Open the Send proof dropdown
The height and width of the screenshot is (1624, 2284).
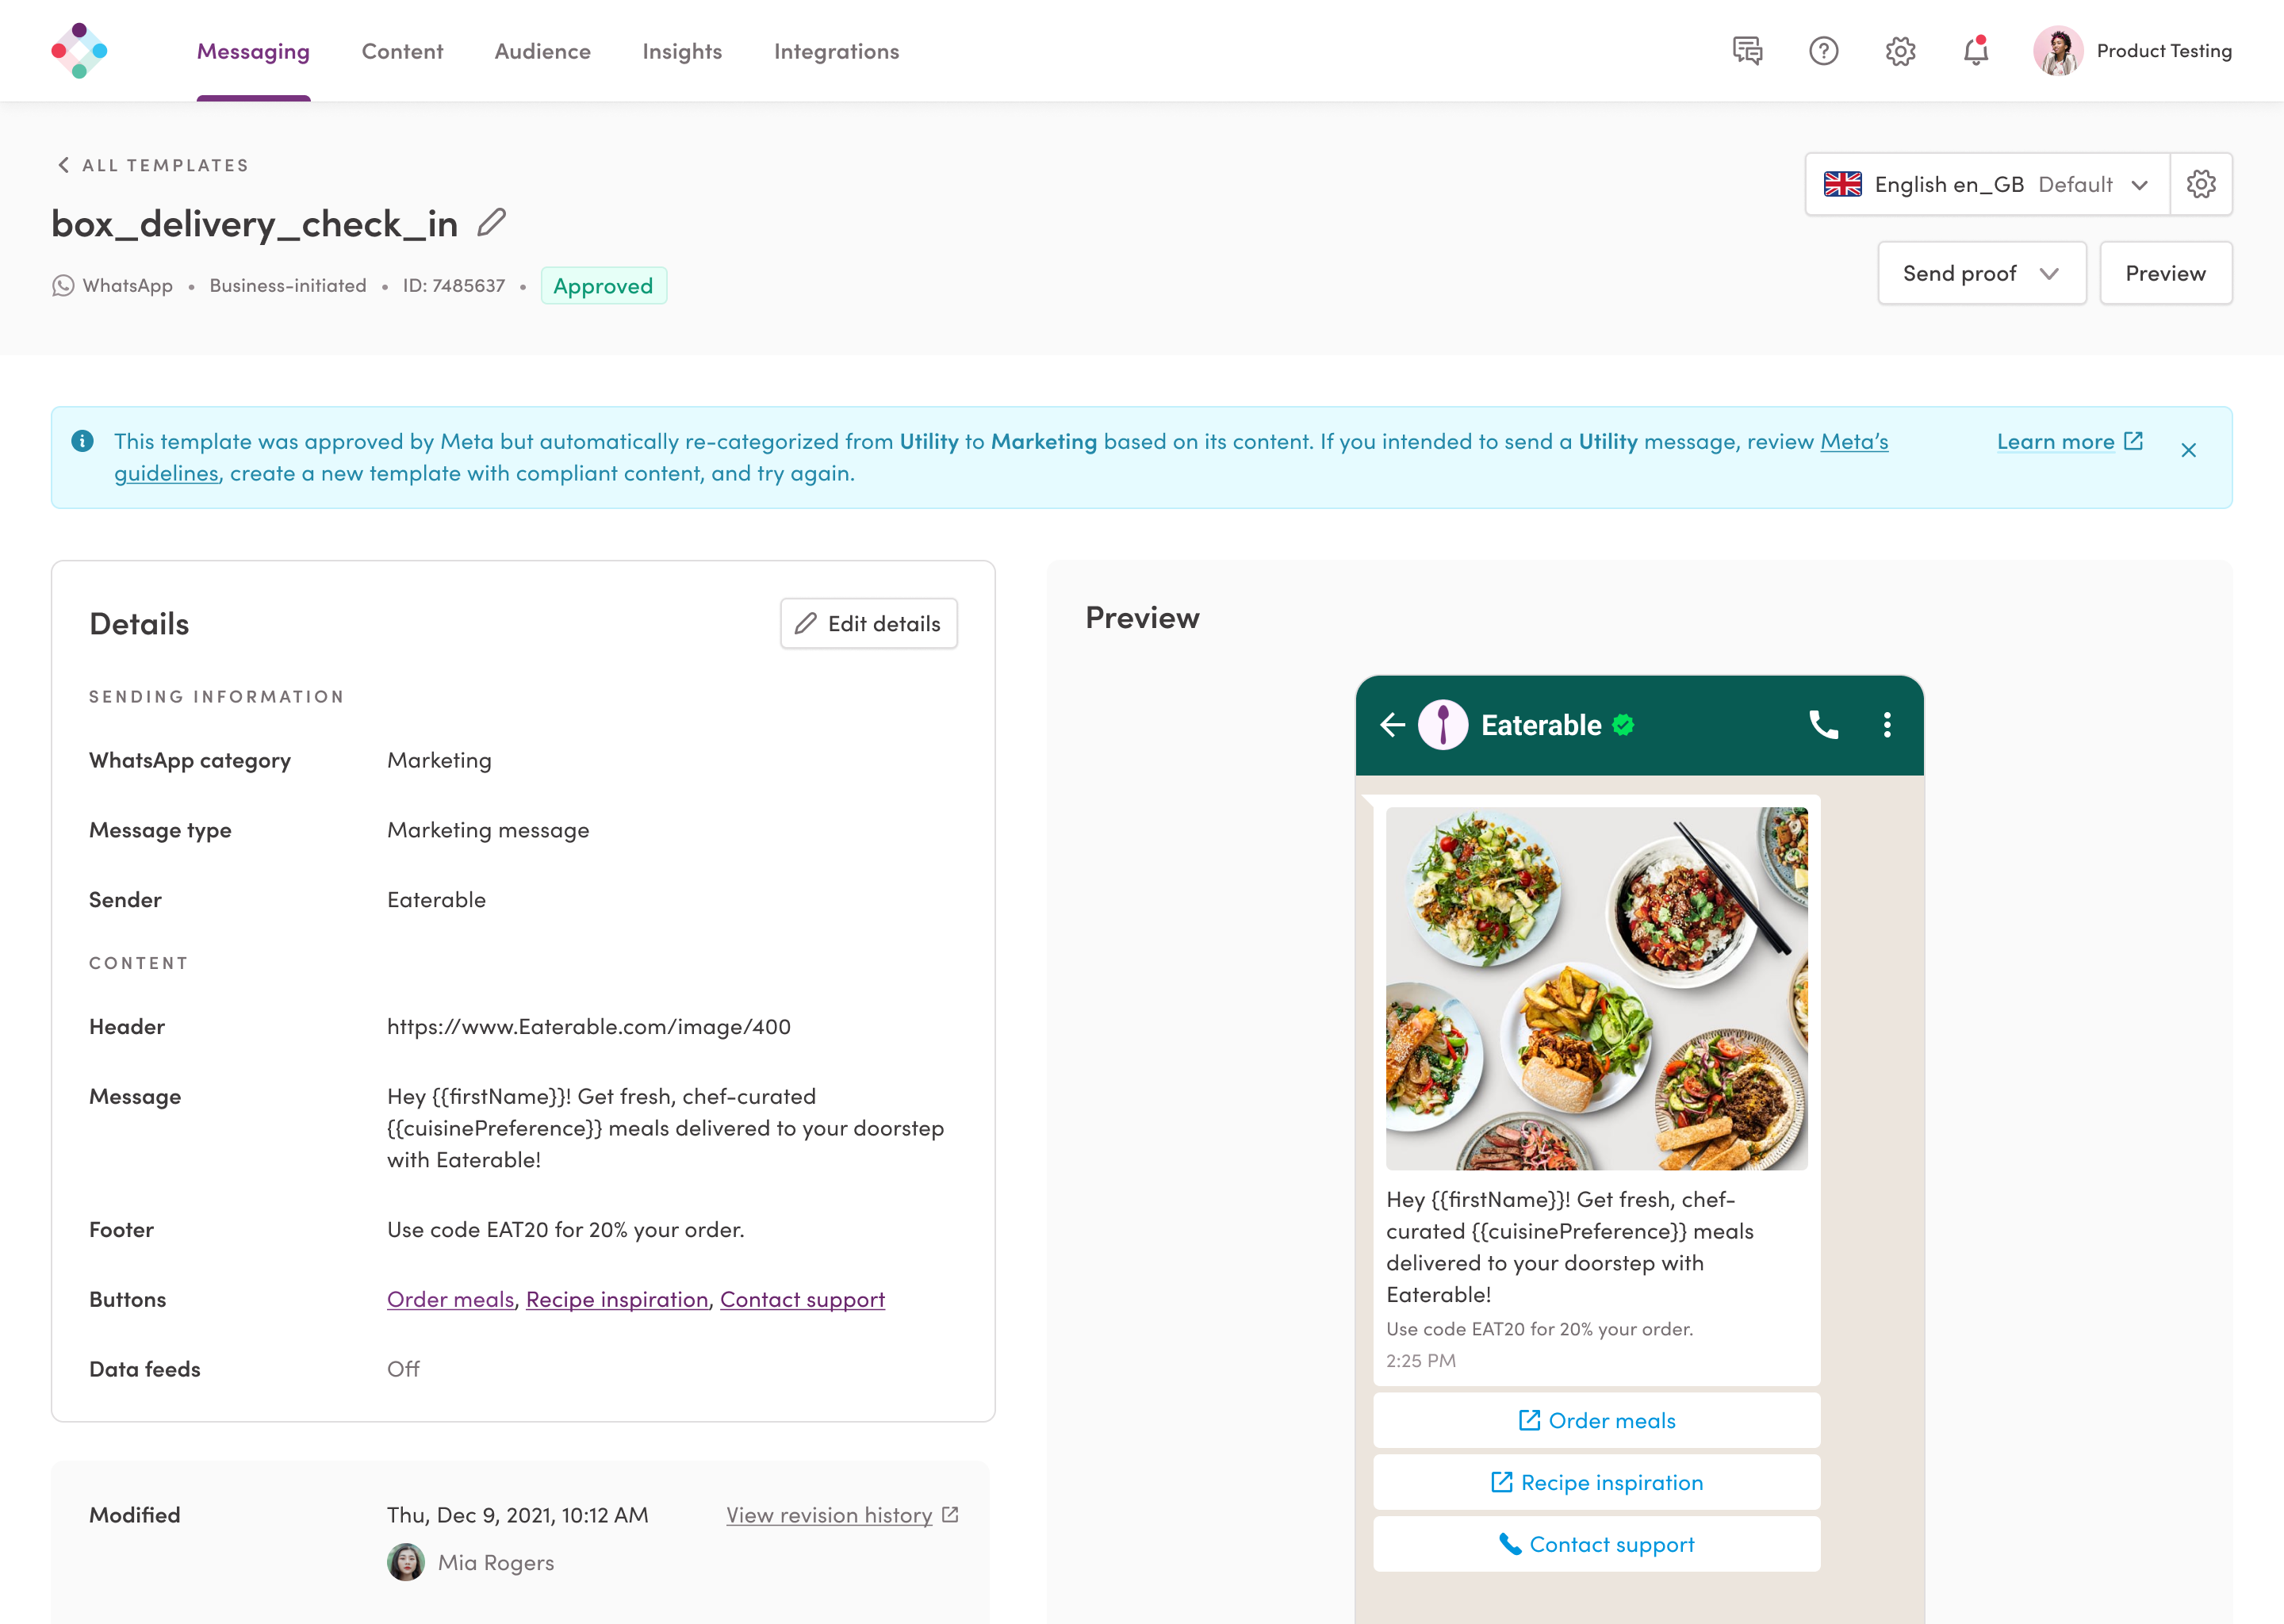click(x=1981, y=273)
